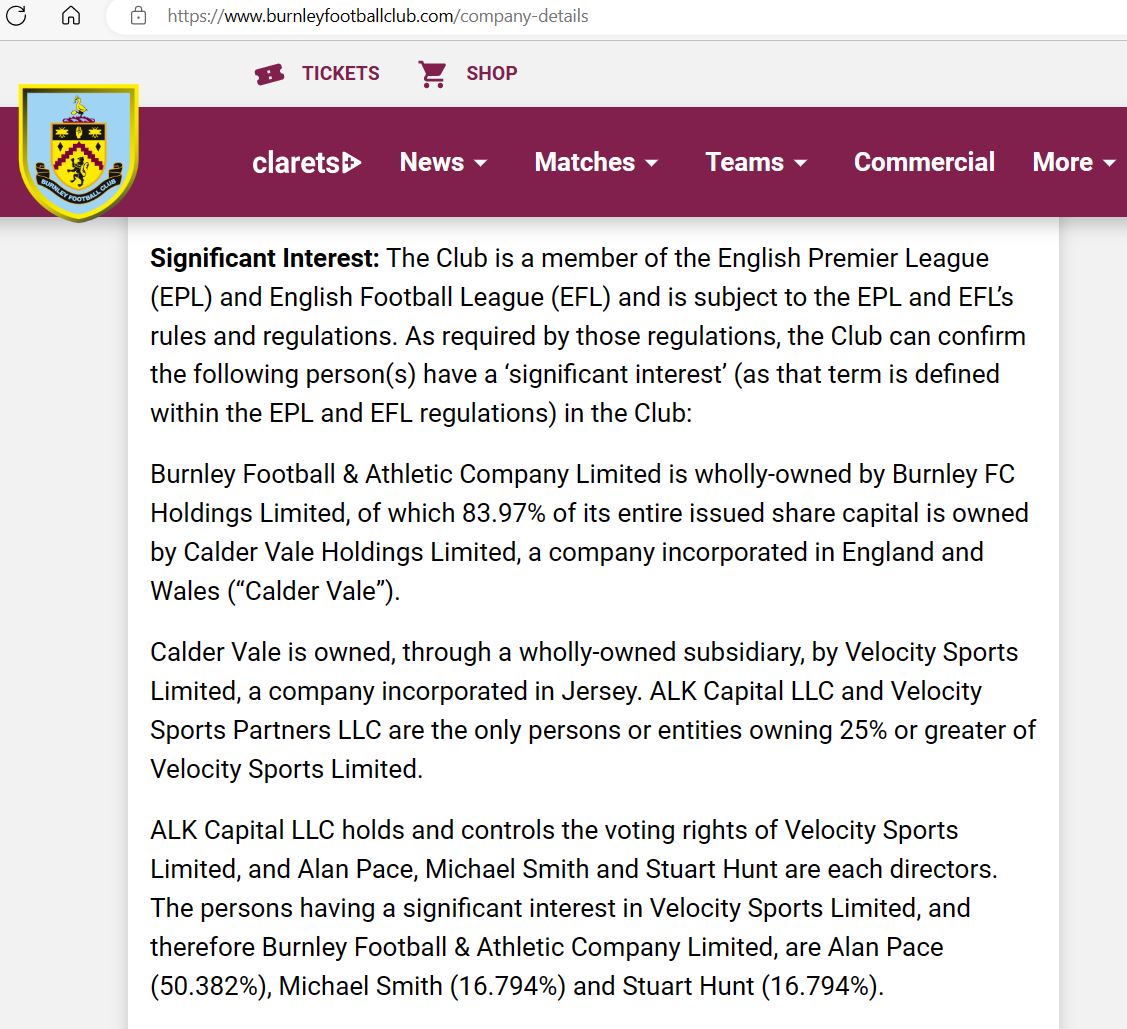Select the Matches menu label
The image size is (1127, 1029).
click(584, 162)
